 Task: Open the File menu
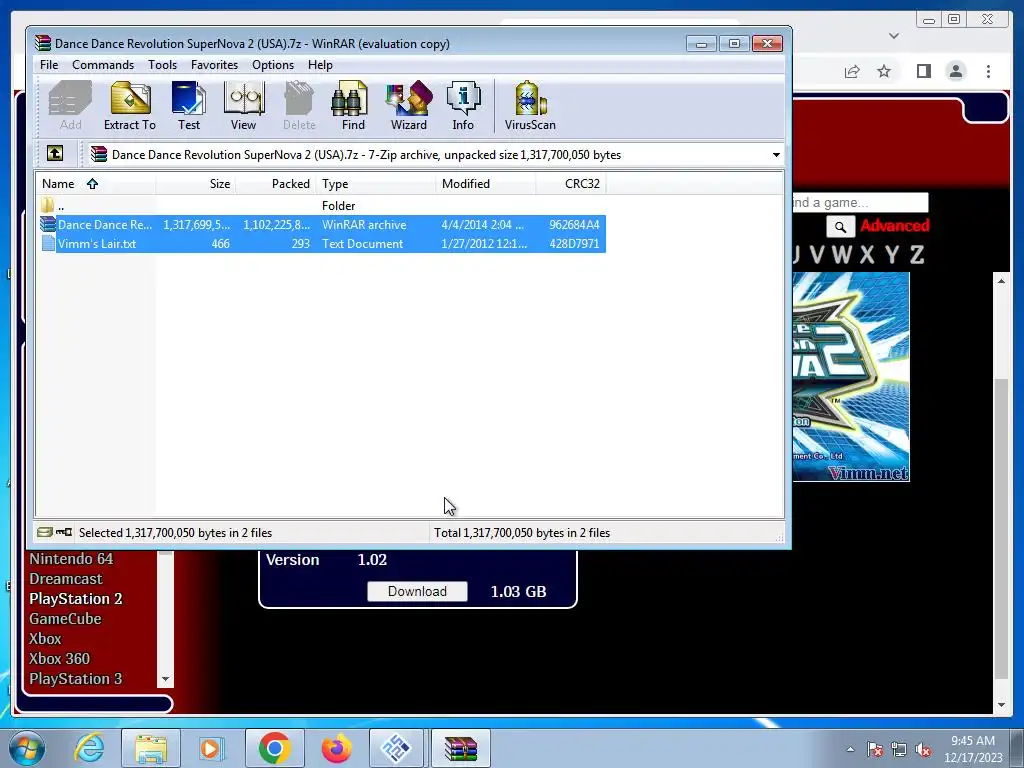point(49,65)
